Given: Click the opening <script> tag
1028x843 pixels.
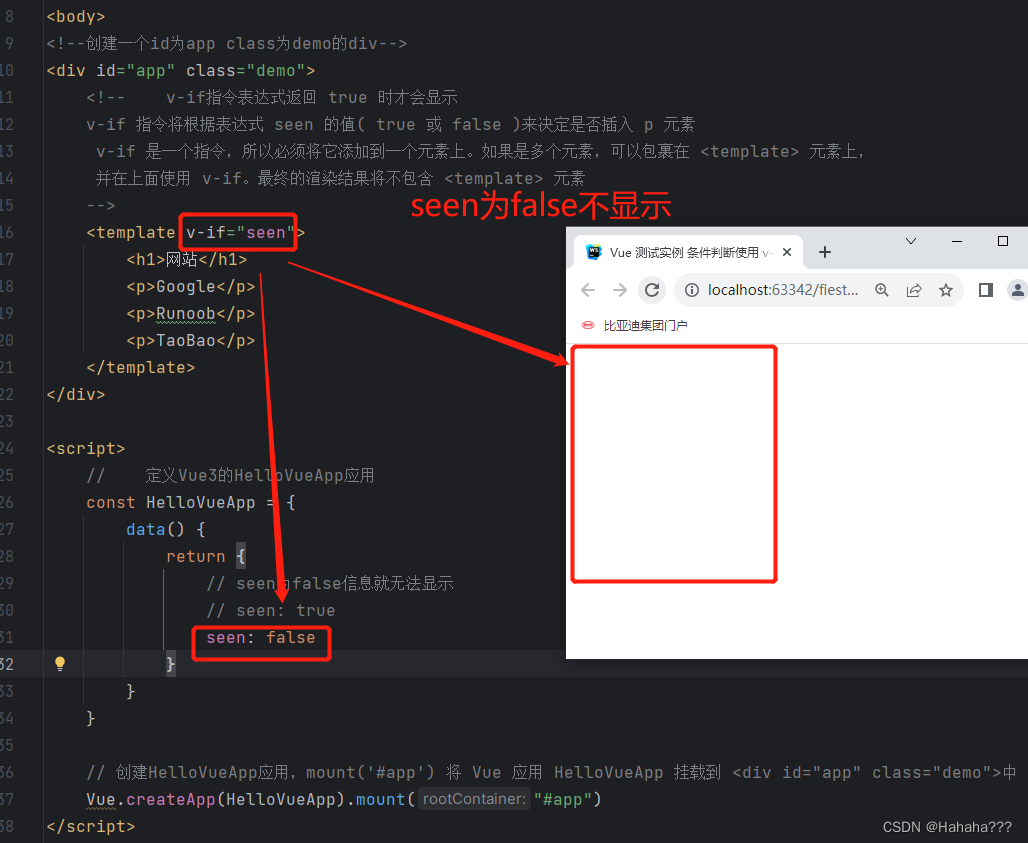Looking at the screenshot, I should (85, 448).
